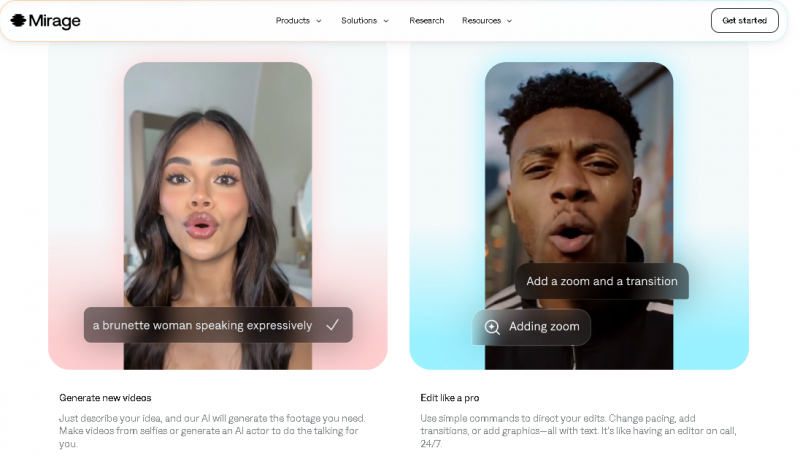Go to the Research page
This screenshot has width=800, height=456.
point(426,21)
